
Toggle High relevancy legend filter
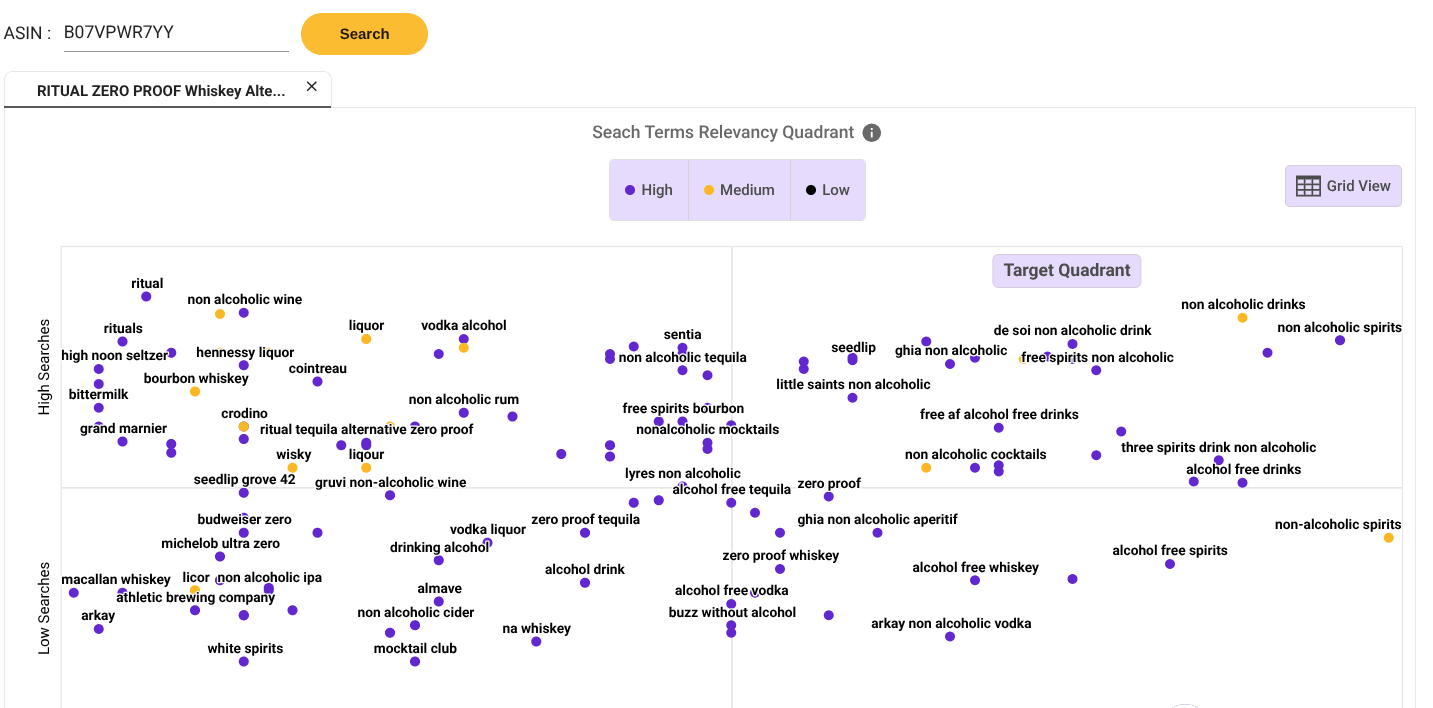pos(649,190)
